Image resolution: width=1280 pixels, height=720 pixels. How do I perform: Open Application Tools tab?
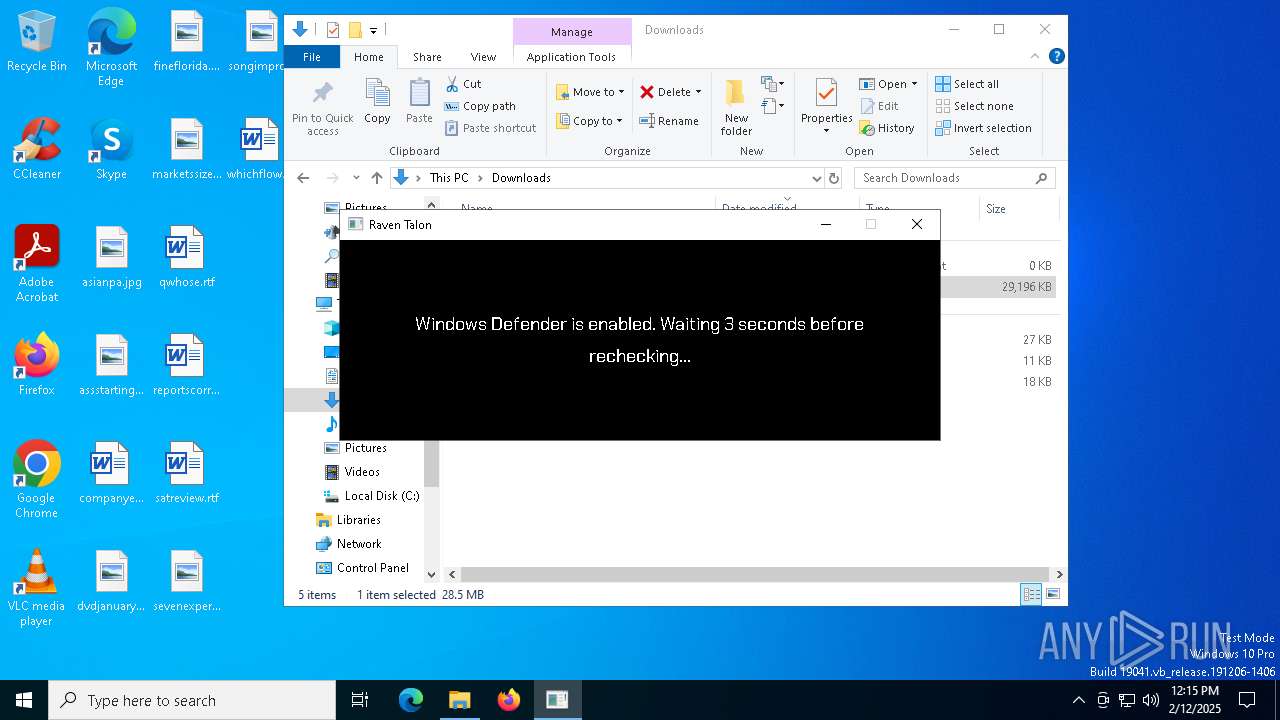coord(571,57)
